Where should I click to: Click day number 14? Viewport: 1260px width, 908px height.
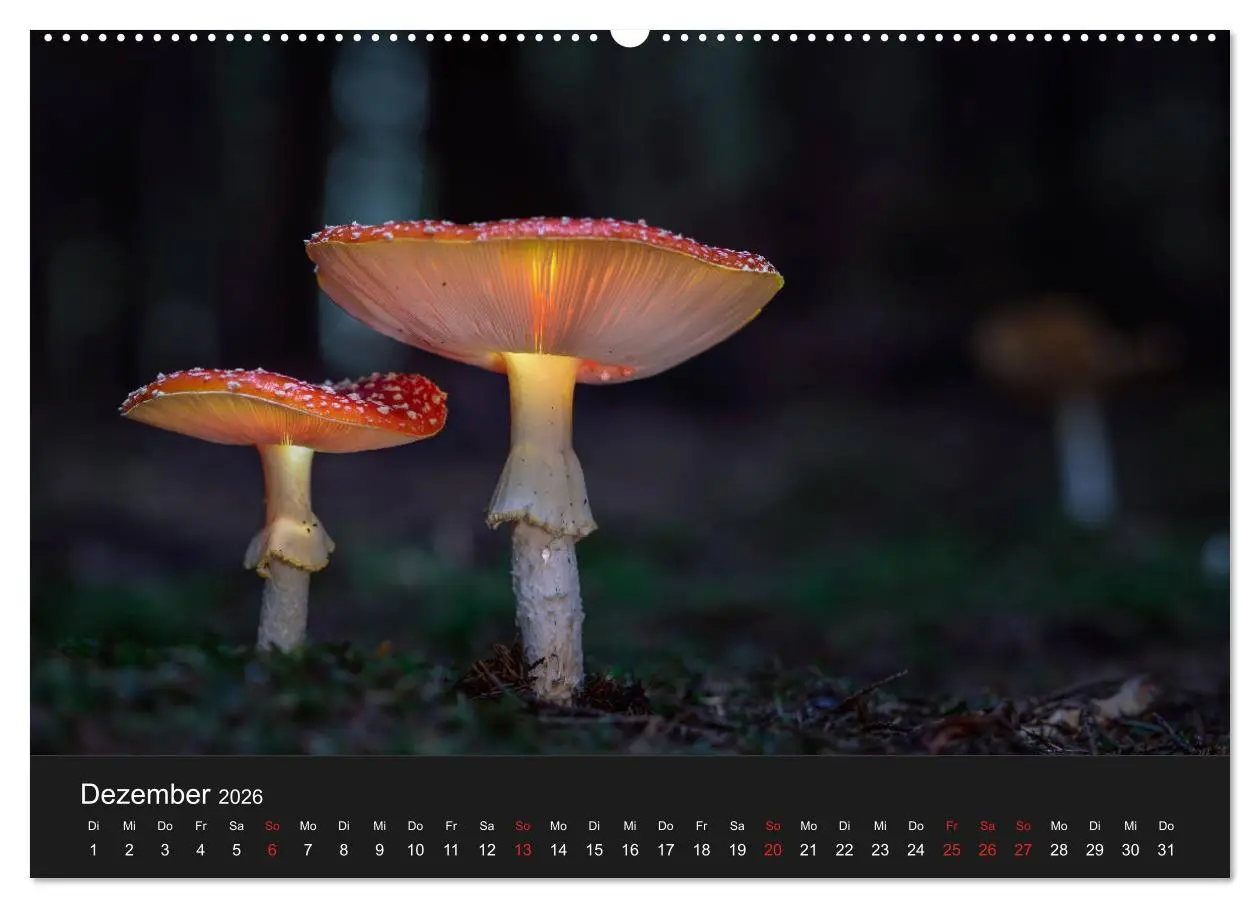tap(558, 850)
